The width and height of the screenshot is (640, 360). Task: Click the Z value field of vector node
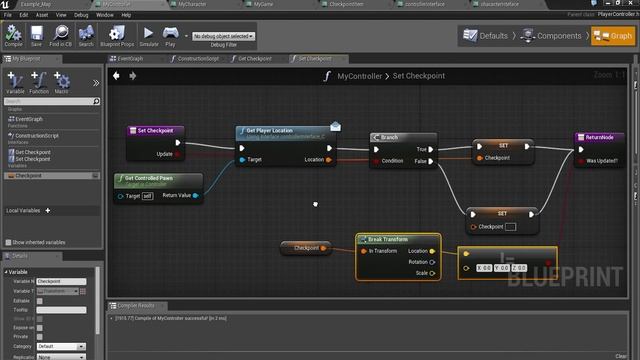(x=519, y=268)
